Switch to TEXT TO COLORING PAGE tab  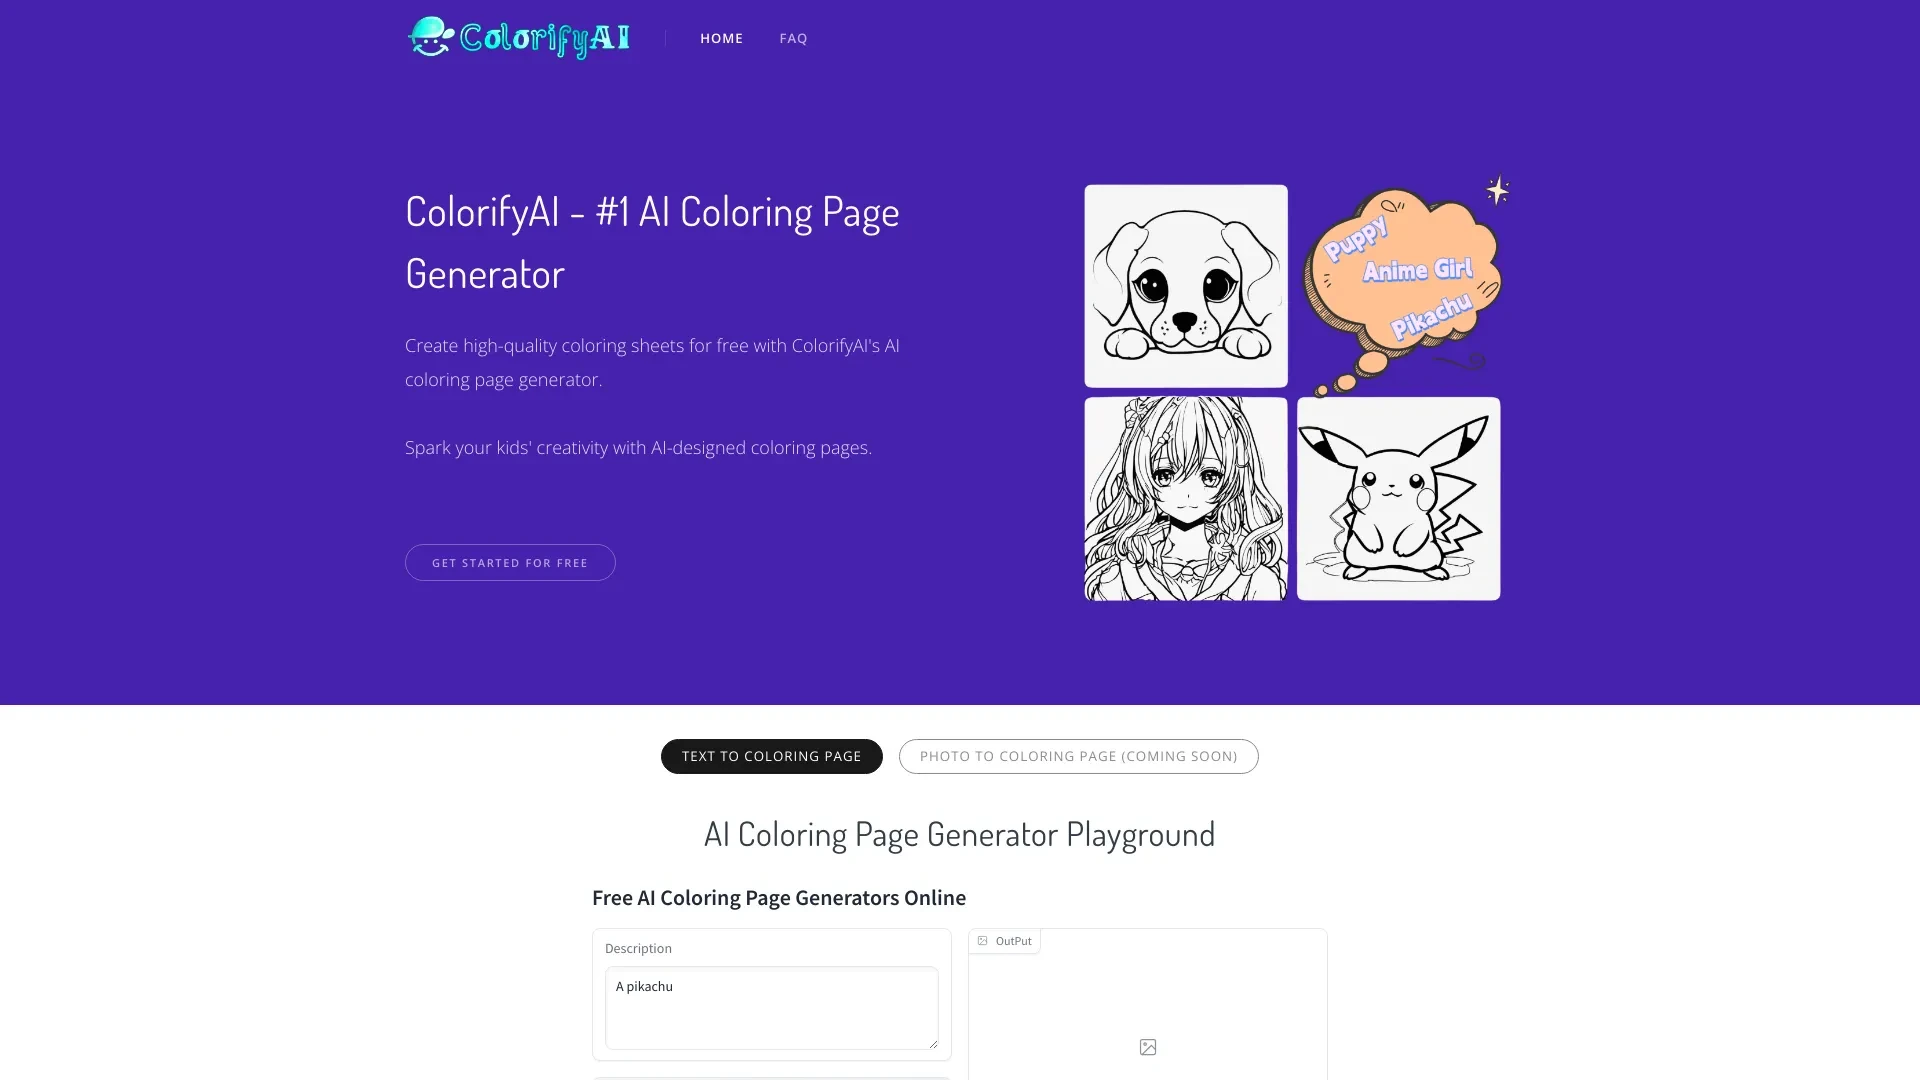[x=771, y=756]
